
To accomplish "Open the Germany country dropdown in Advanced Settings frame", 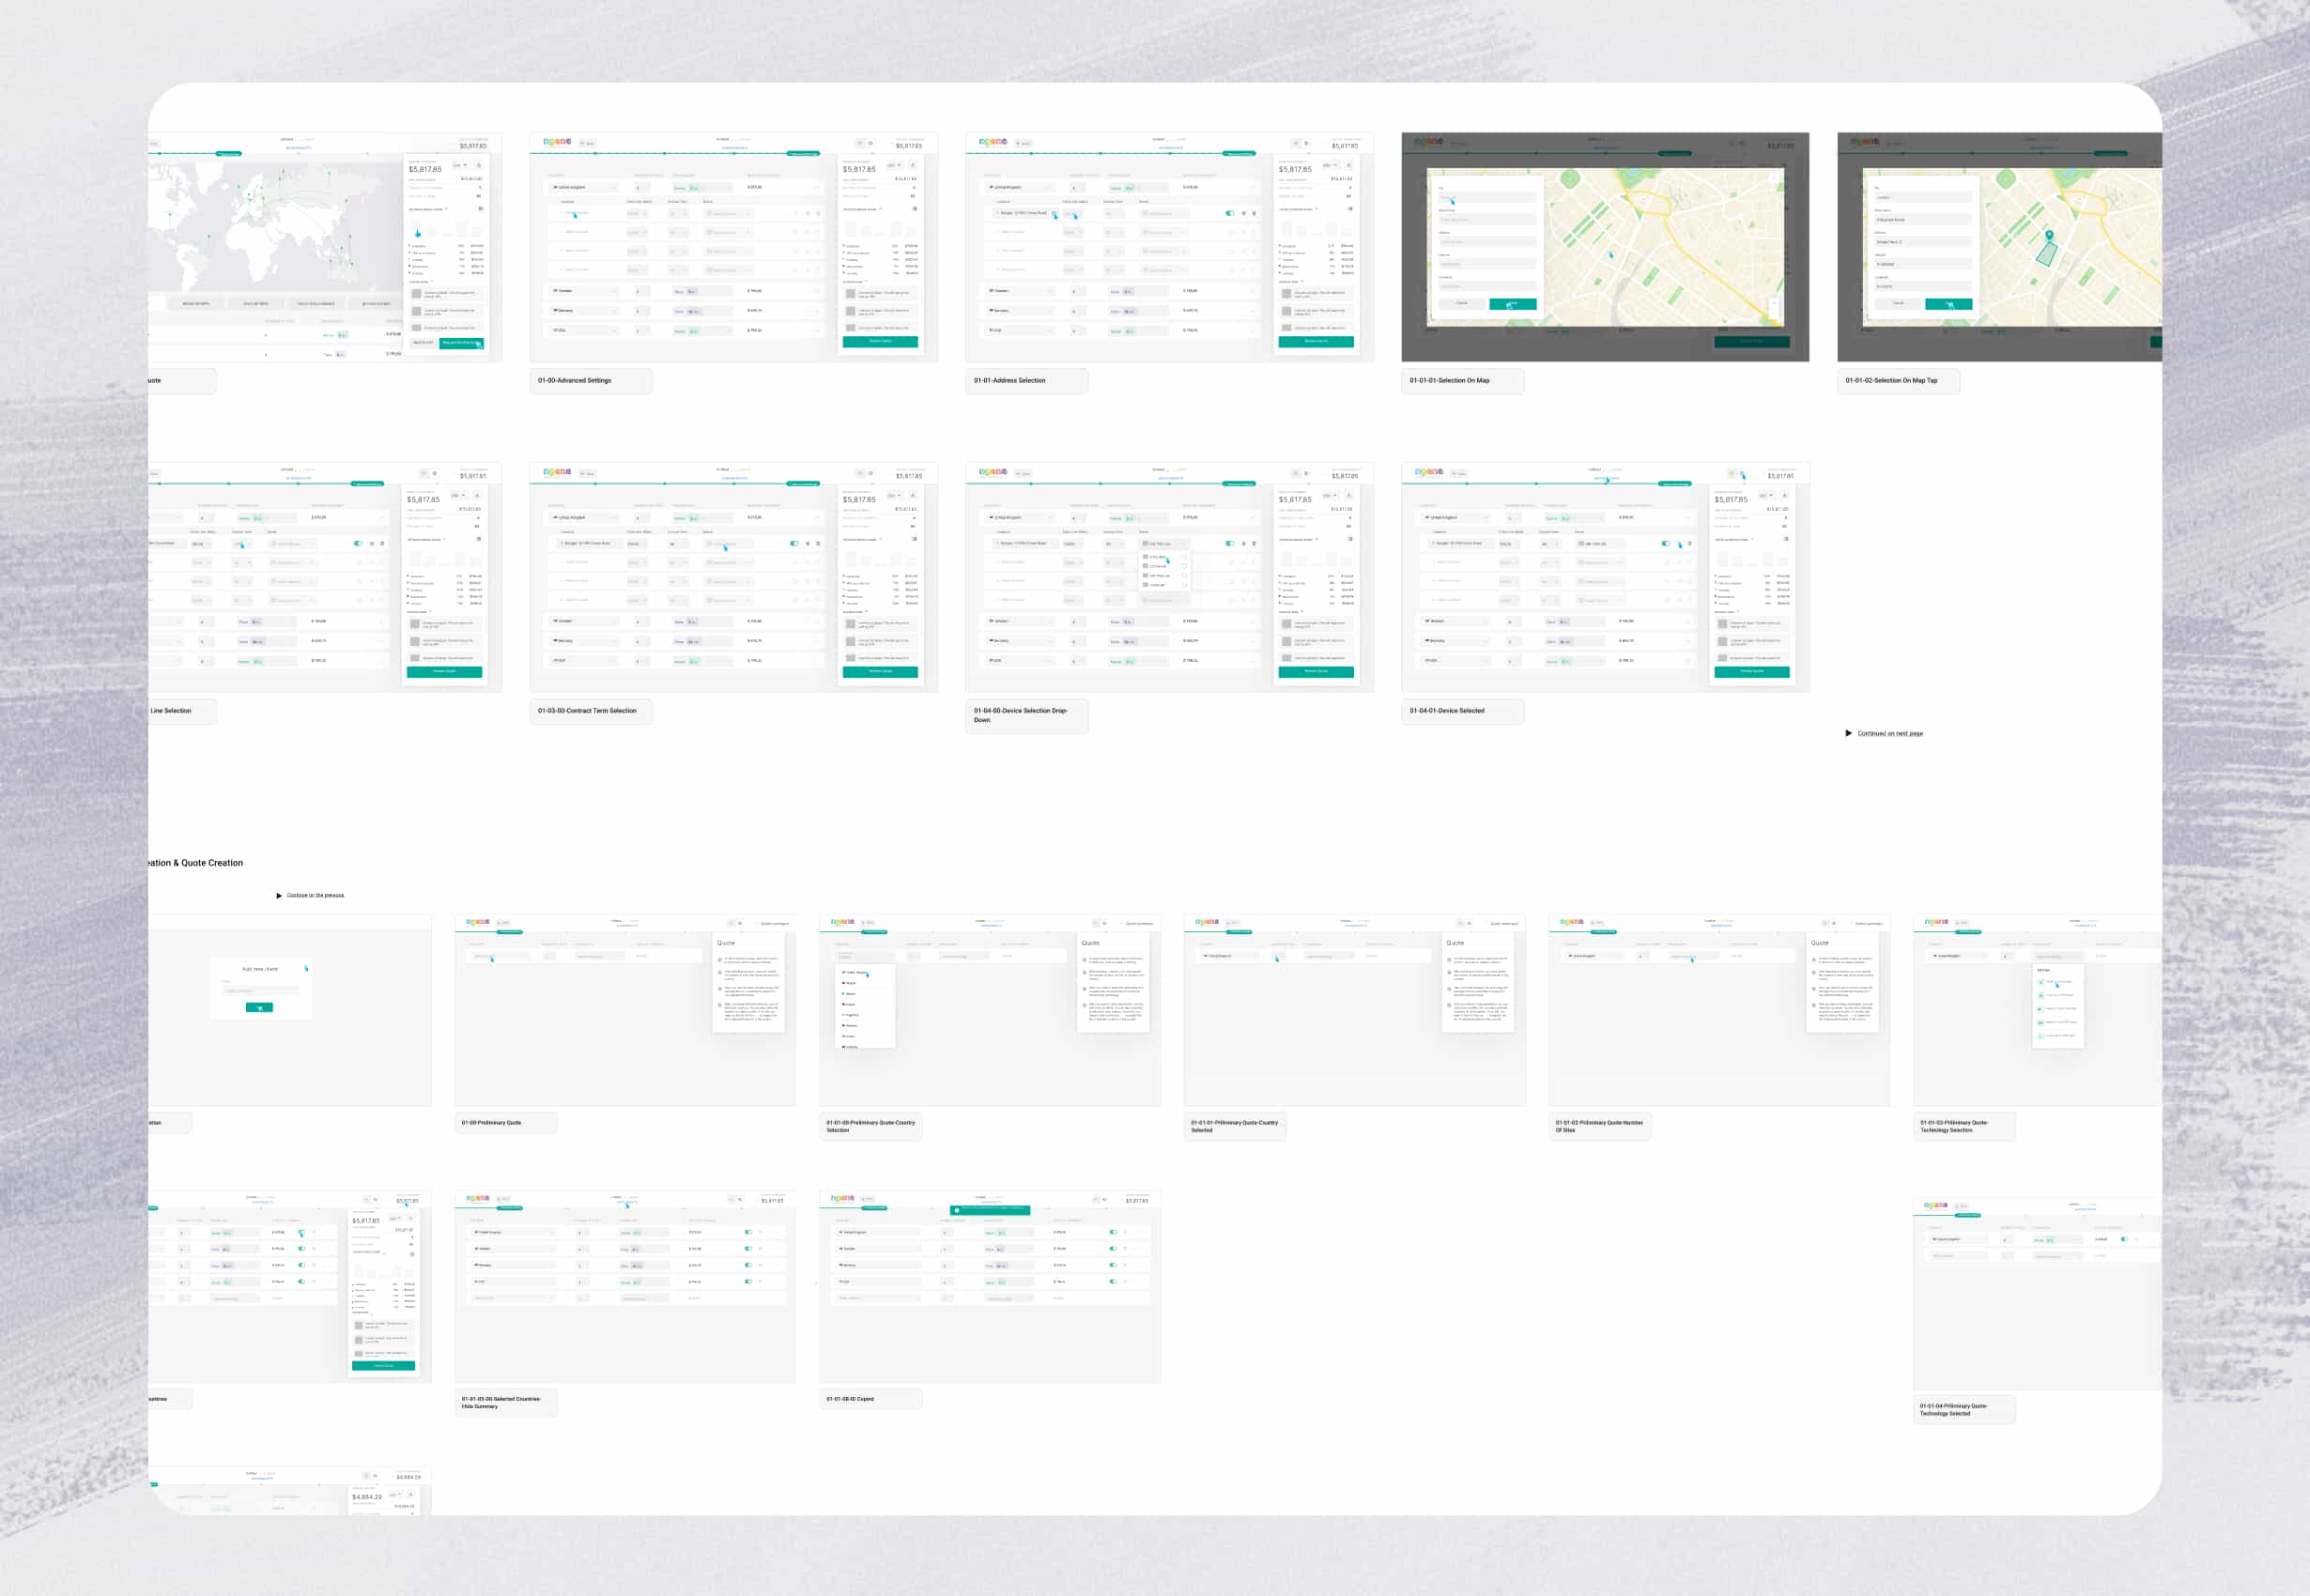I will 583,310.
